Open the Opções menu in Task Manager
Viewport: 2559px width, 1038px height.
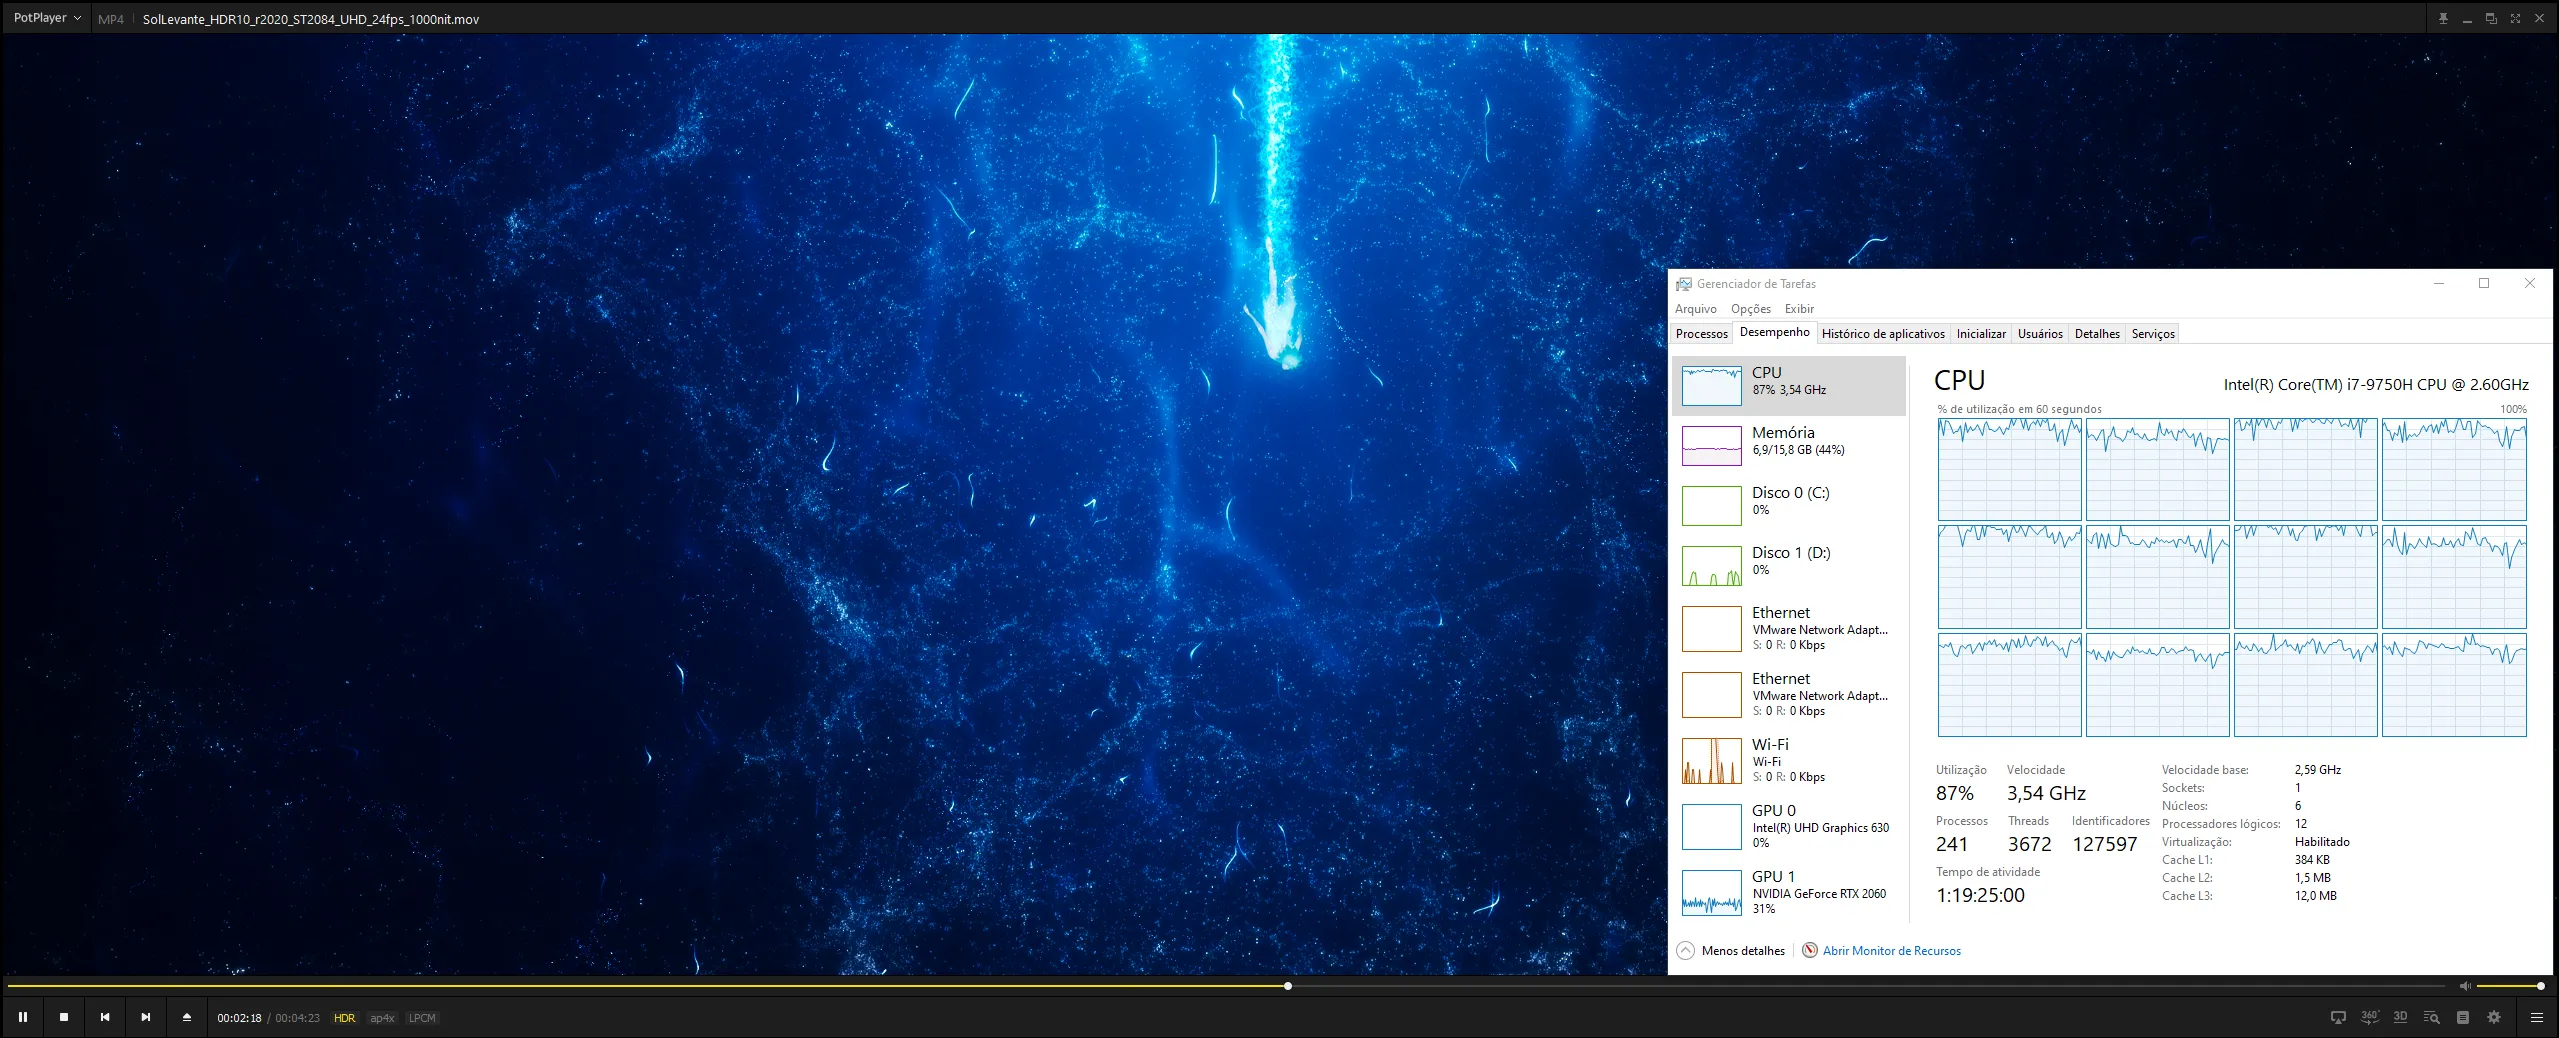[1750, 309]
